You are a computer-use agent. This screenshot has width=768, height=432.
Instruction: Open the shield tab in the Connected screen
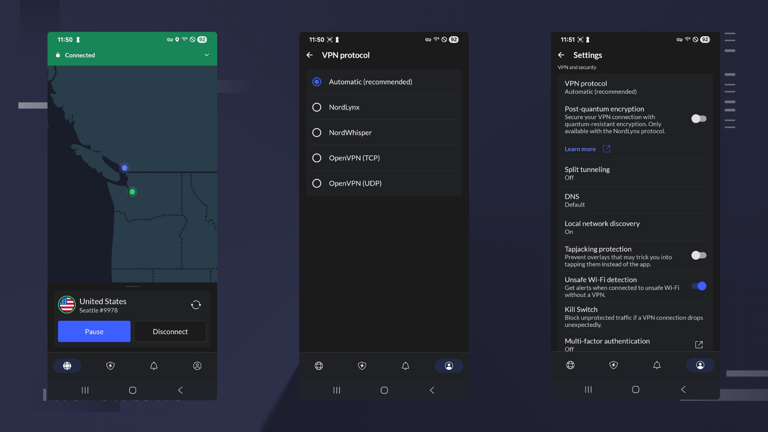click(x=111, y=366)
